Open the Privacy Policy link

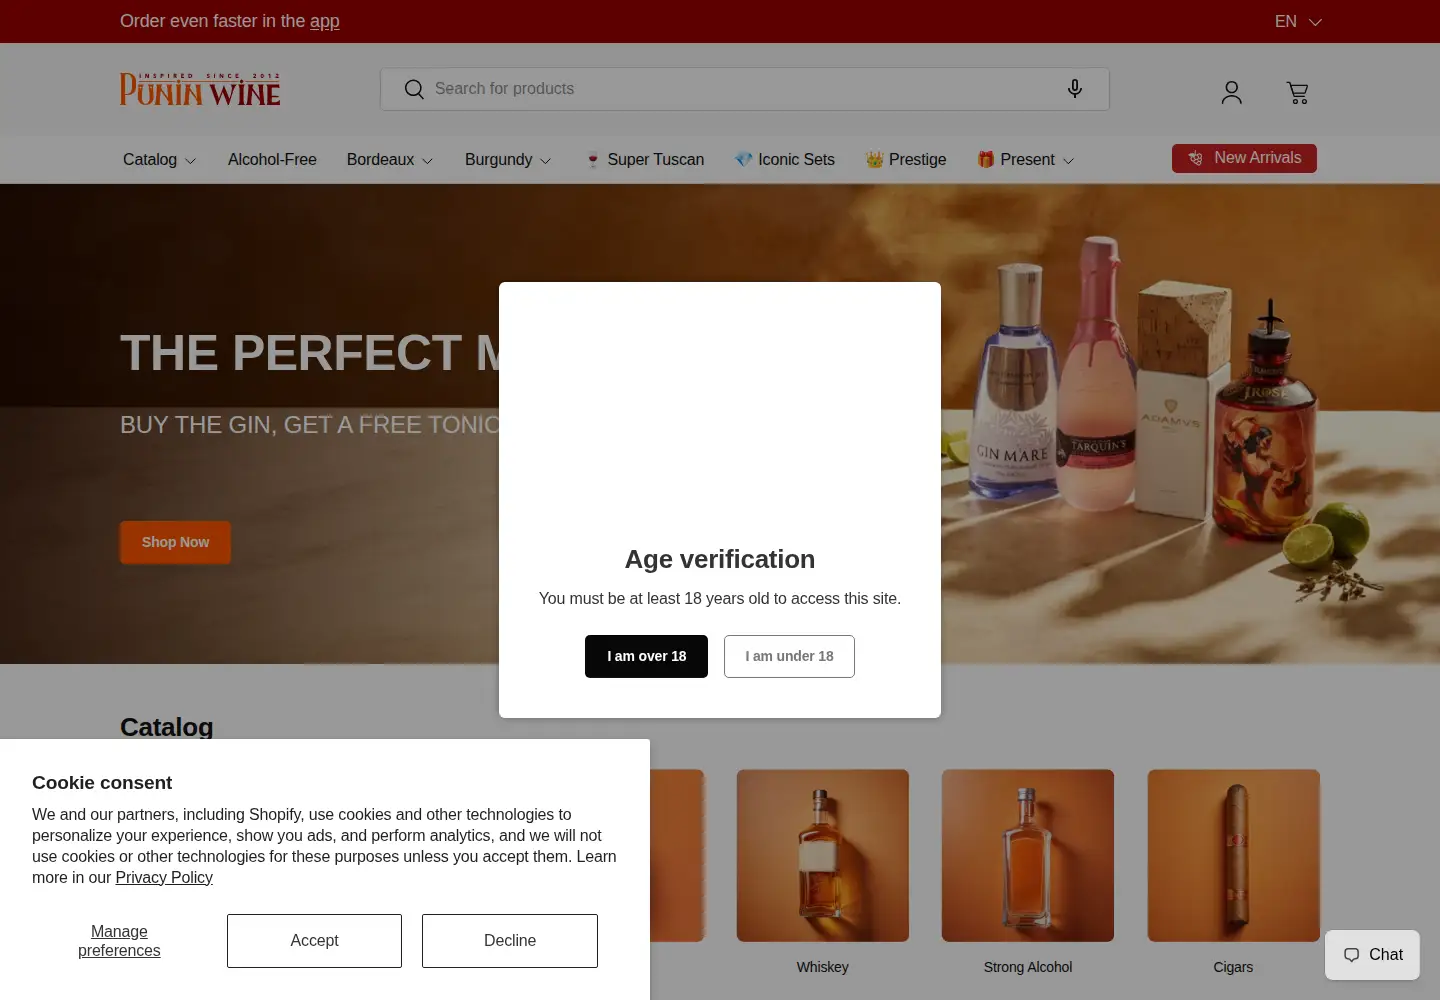[164, 878]
